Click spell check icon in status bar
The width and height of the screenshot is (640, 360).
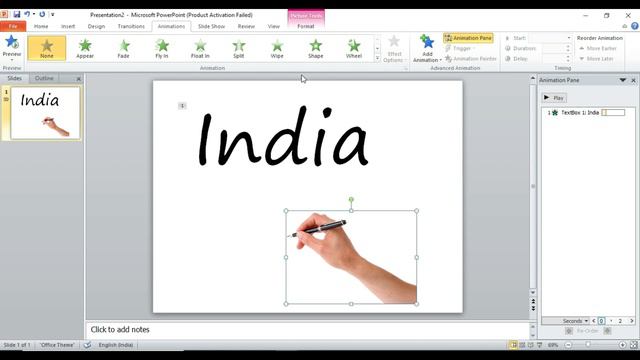coord(87,345)
